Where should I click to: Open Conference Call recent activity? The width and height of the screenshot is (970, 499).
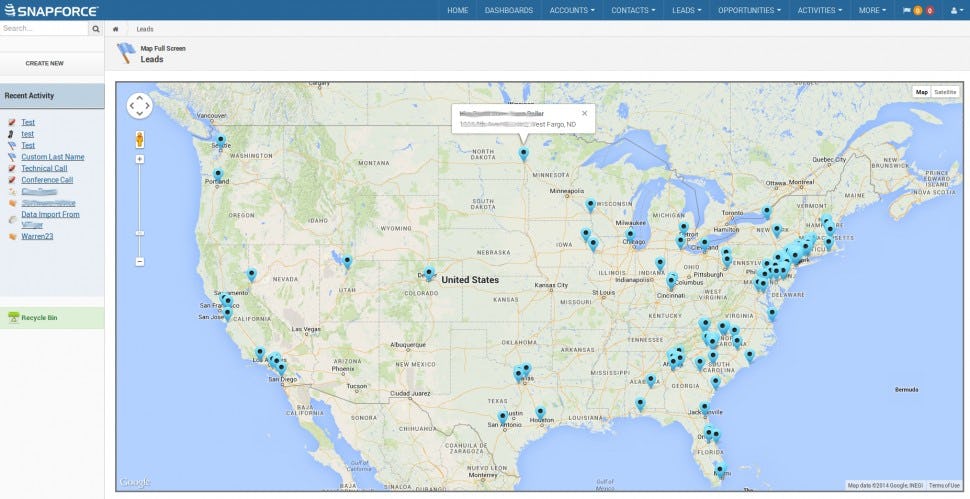[47, 180]
